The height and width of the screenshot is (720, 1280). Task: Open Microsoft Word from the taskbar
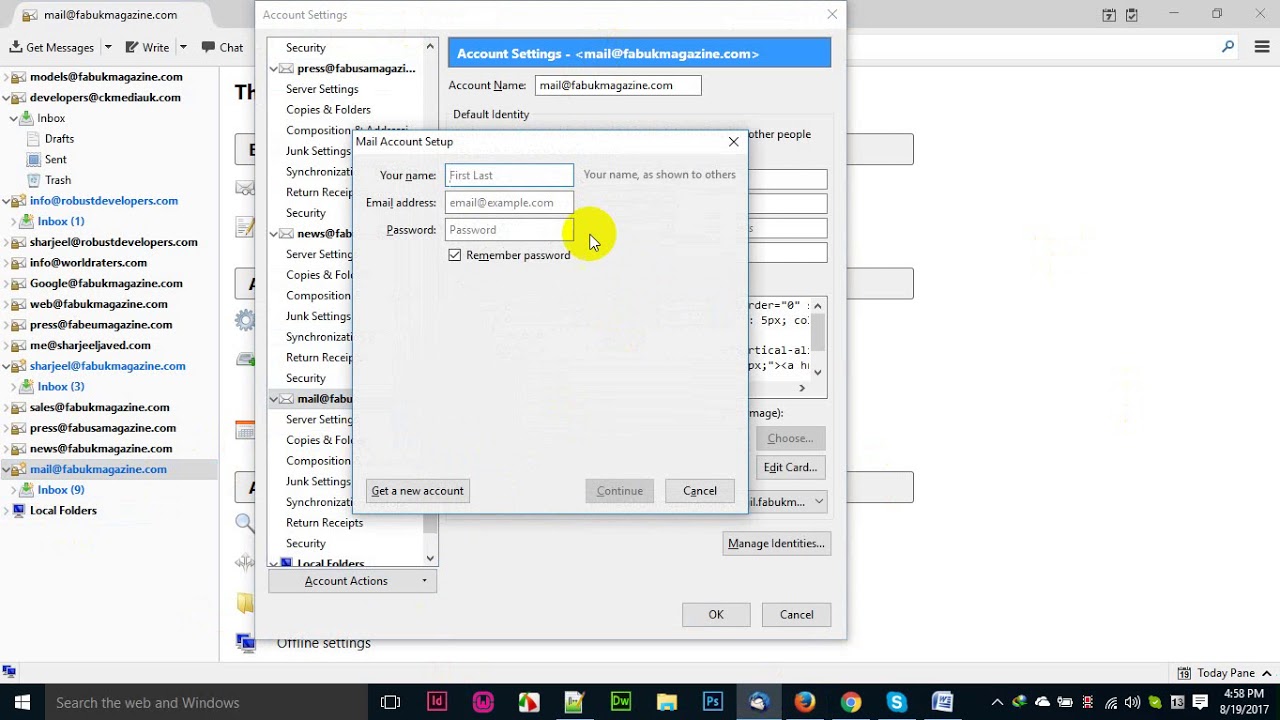point(942,702)
